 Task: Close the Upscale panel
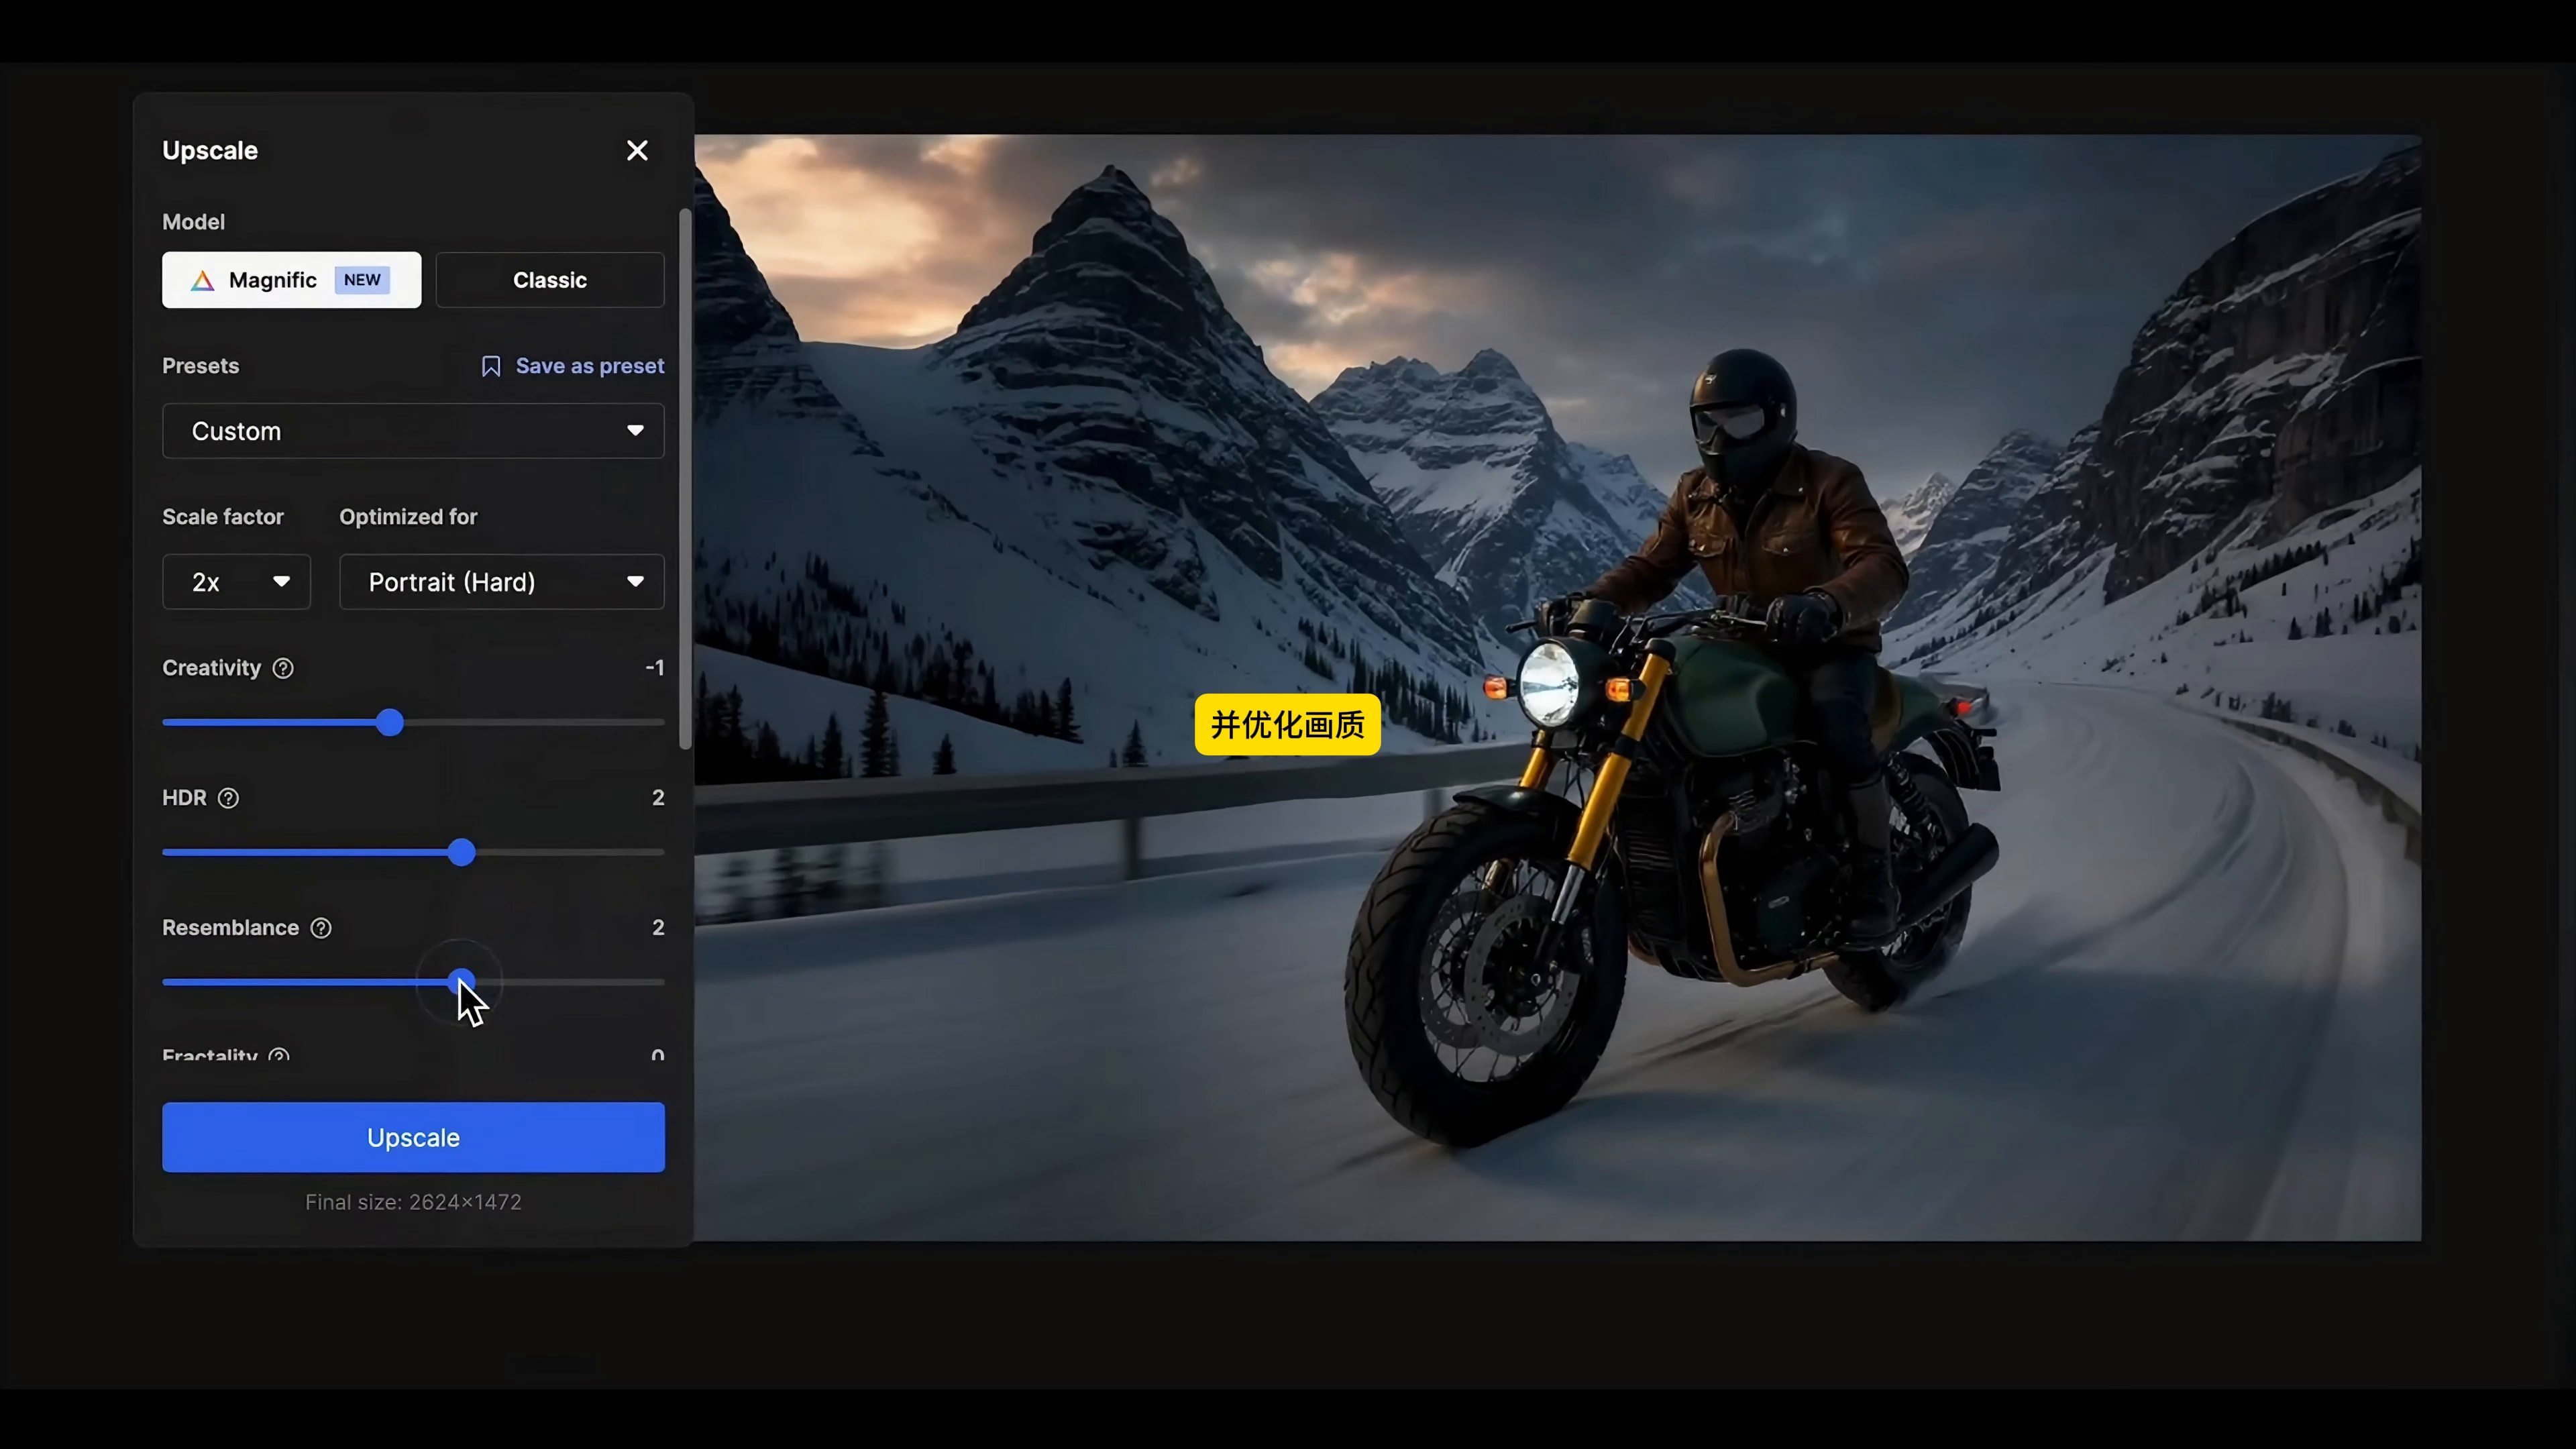pos(637,150)
